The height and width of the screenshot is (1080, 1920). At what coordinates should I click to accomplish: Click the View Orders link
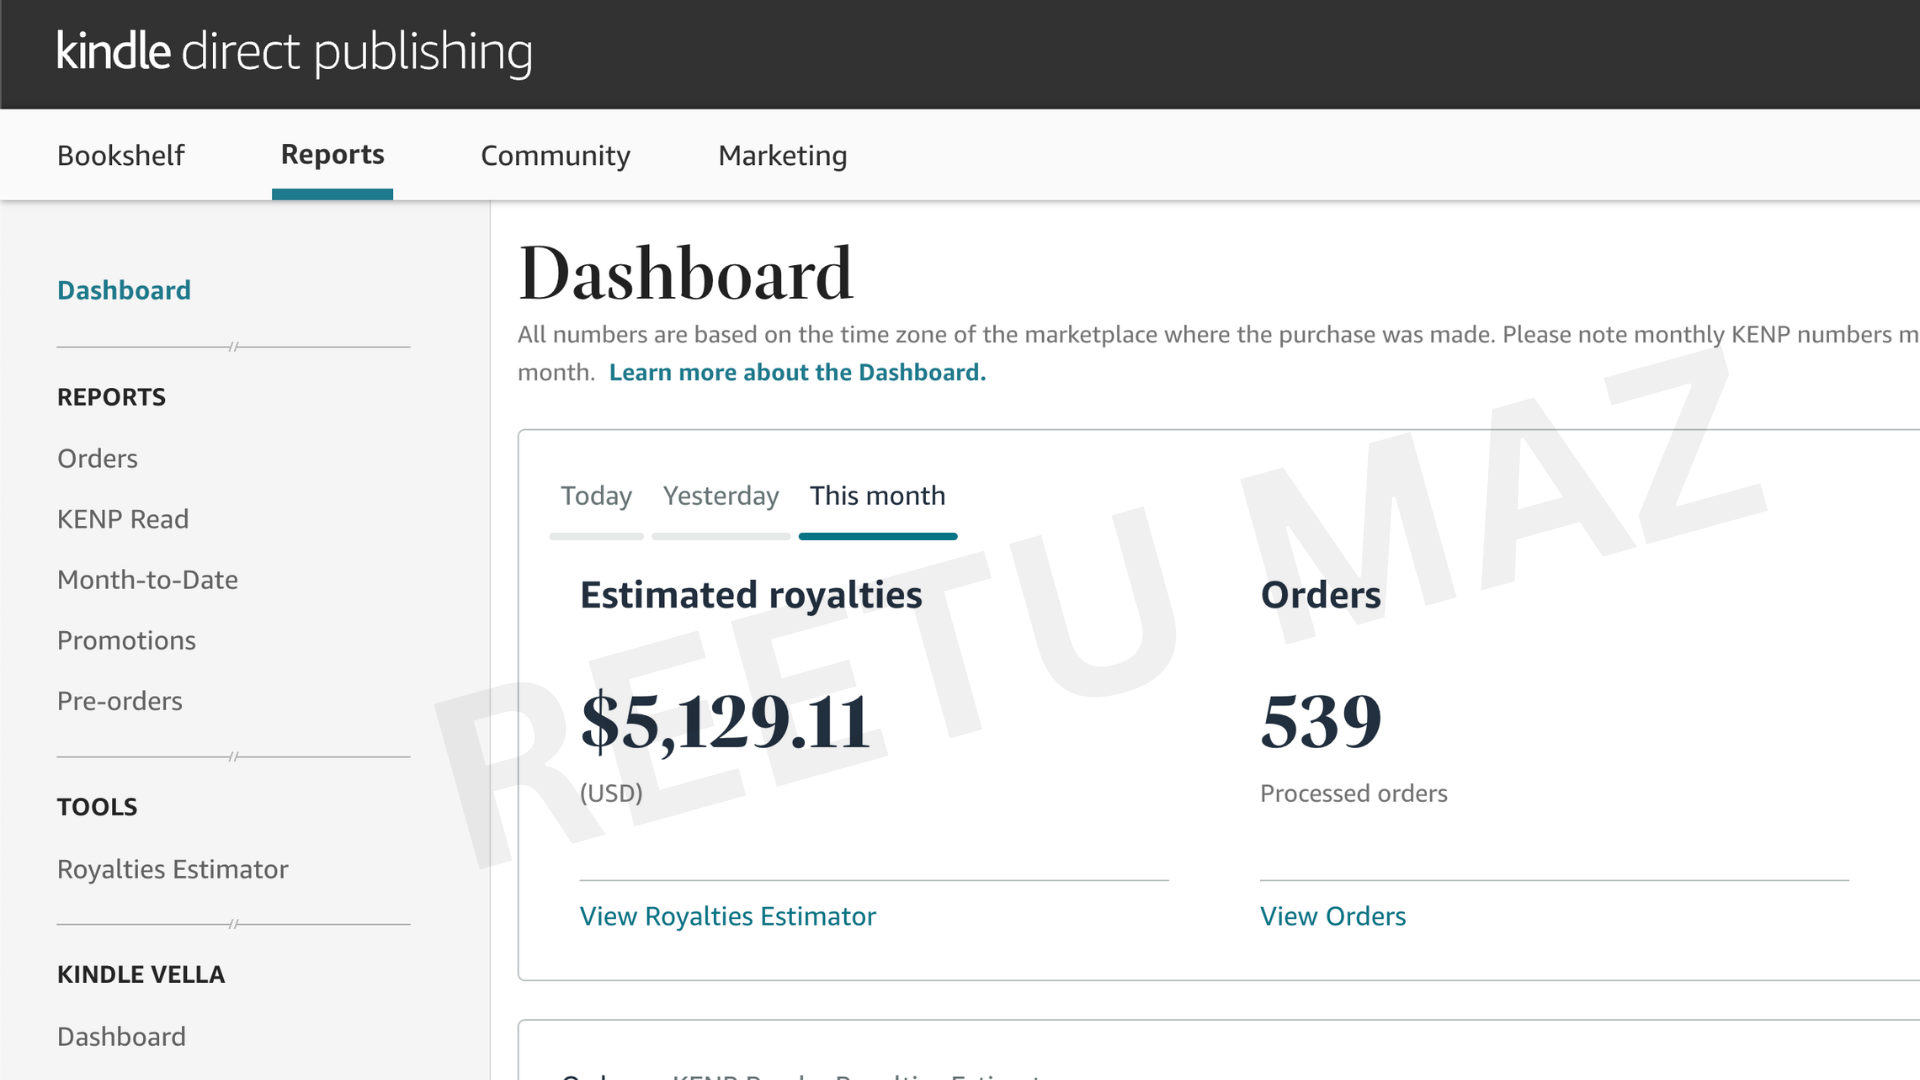1332,916
